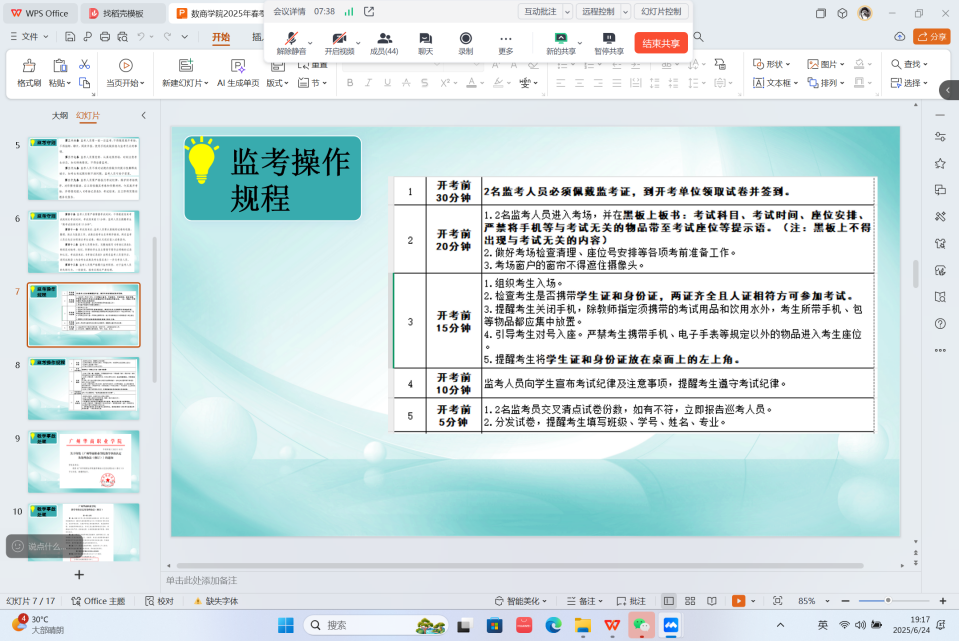Click the zoom slider in status bar
Viewport: 959px width, 641px height.
[x=872, y=601]
